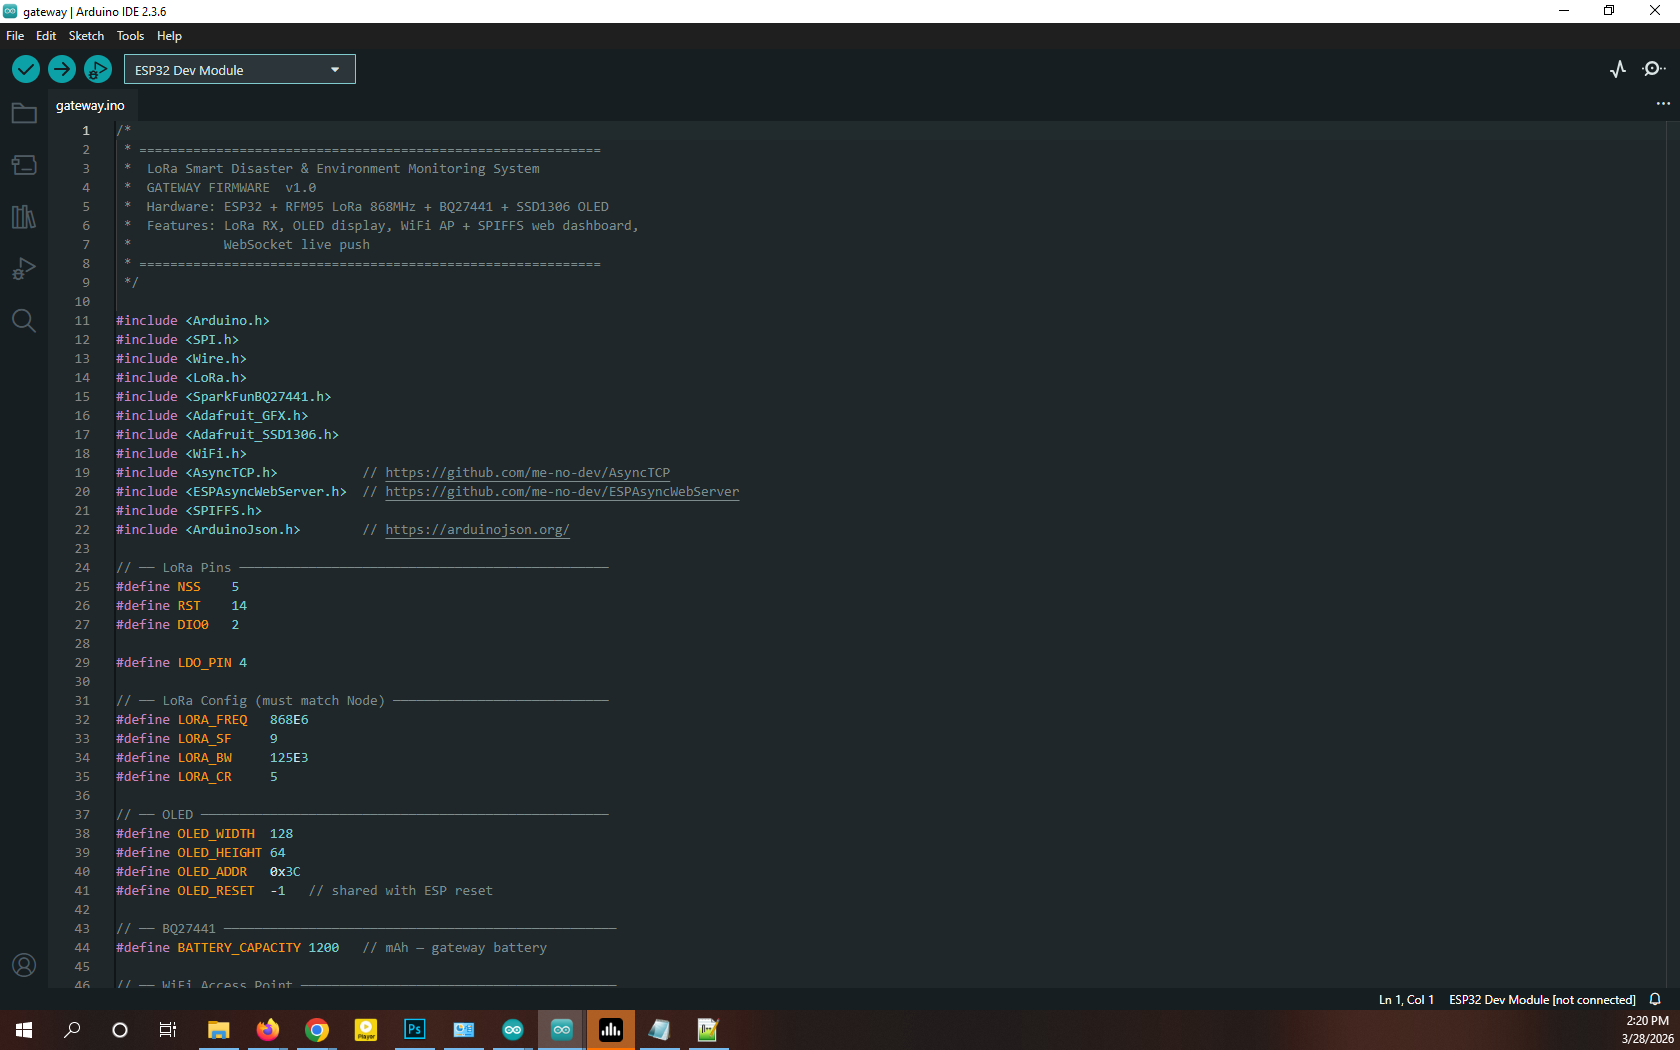
Task: Open the audio bars app on taskbar
Action: tap(611, 1030)
